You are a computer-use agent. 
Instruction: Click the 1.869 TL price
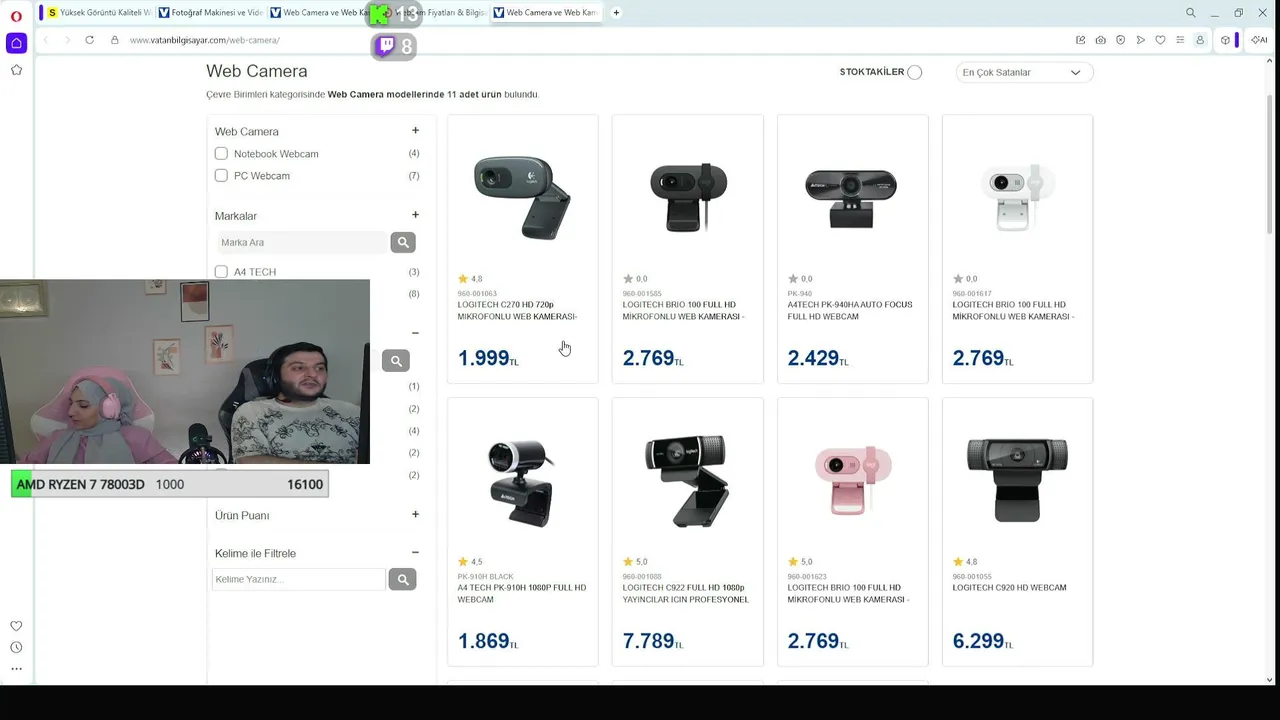pyautogui.click(x=488, y=641)
